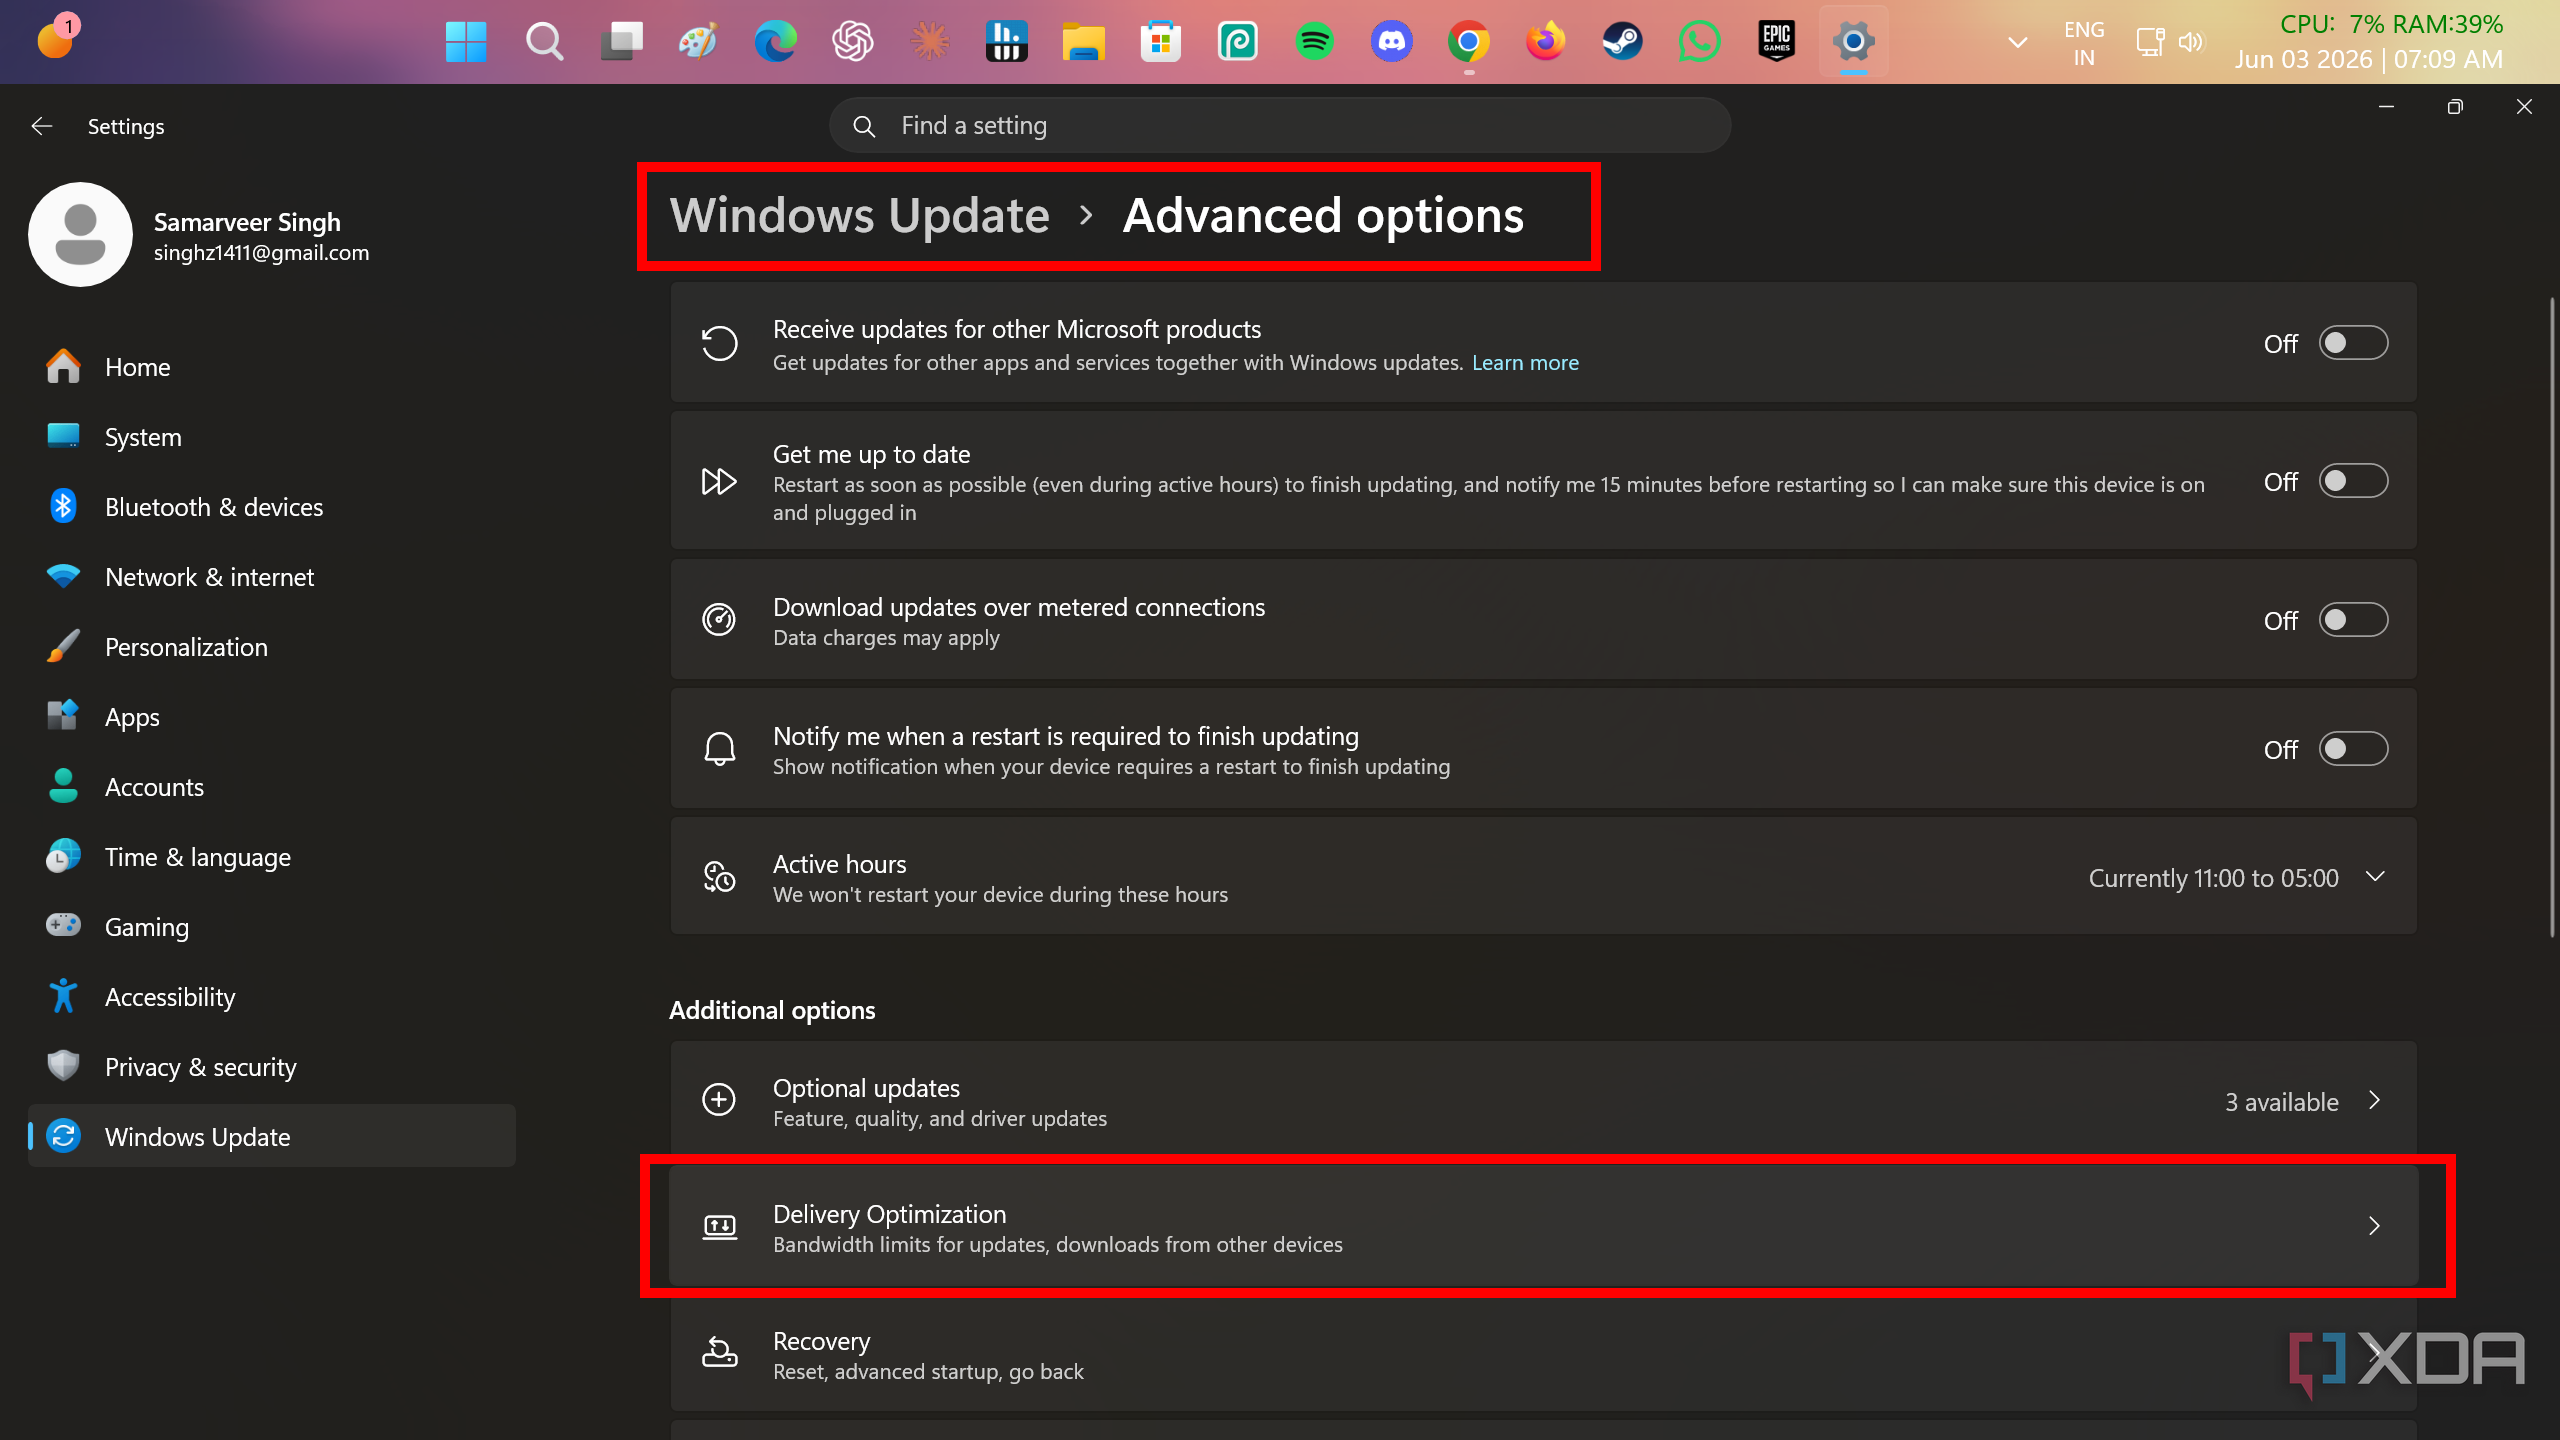Go back using the Settings back arrow
The image size is (2560, 1440).
click(x=42, y=126)
